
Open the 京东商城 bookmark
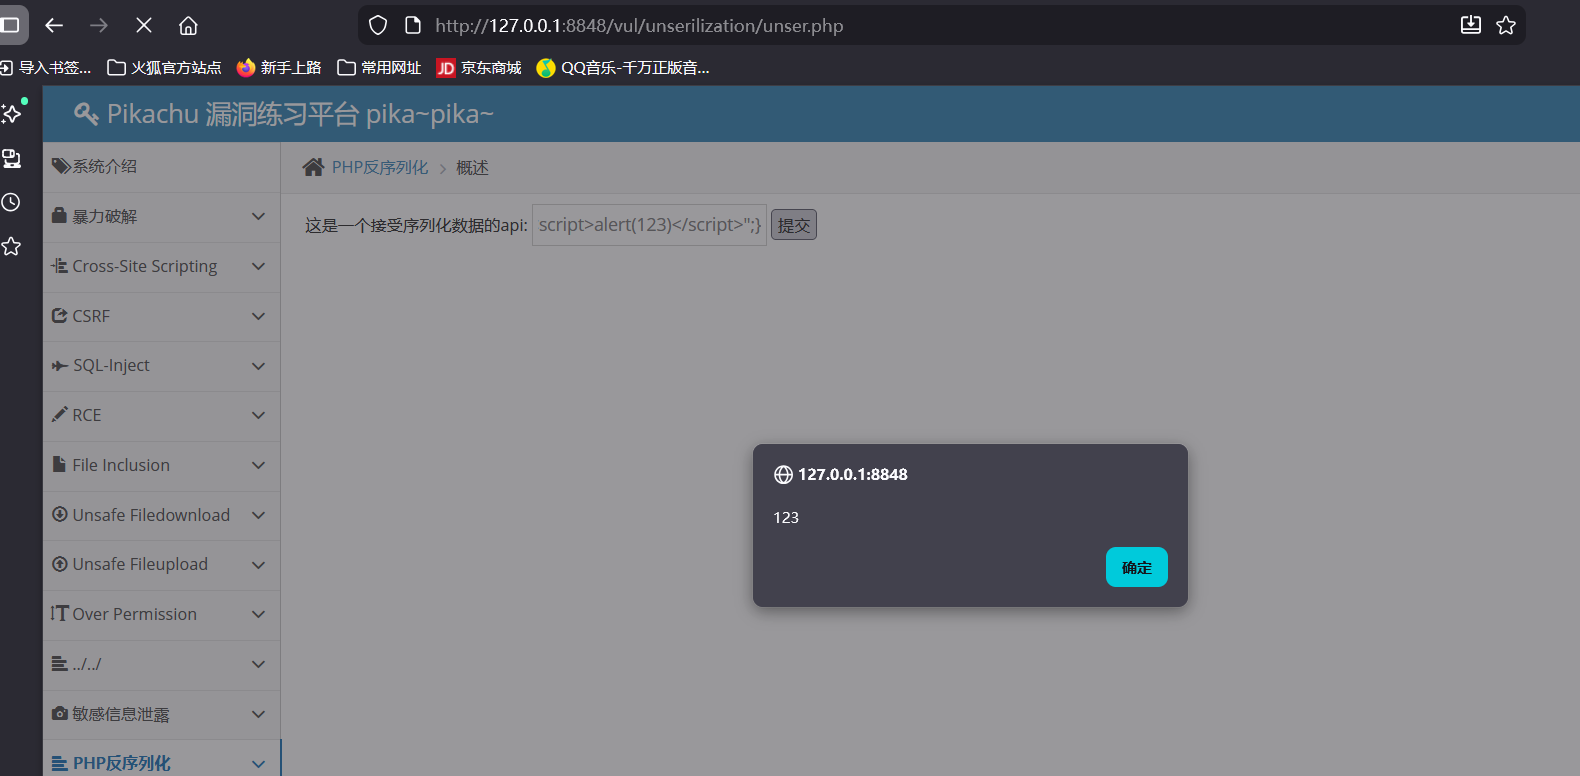[480, 68]
